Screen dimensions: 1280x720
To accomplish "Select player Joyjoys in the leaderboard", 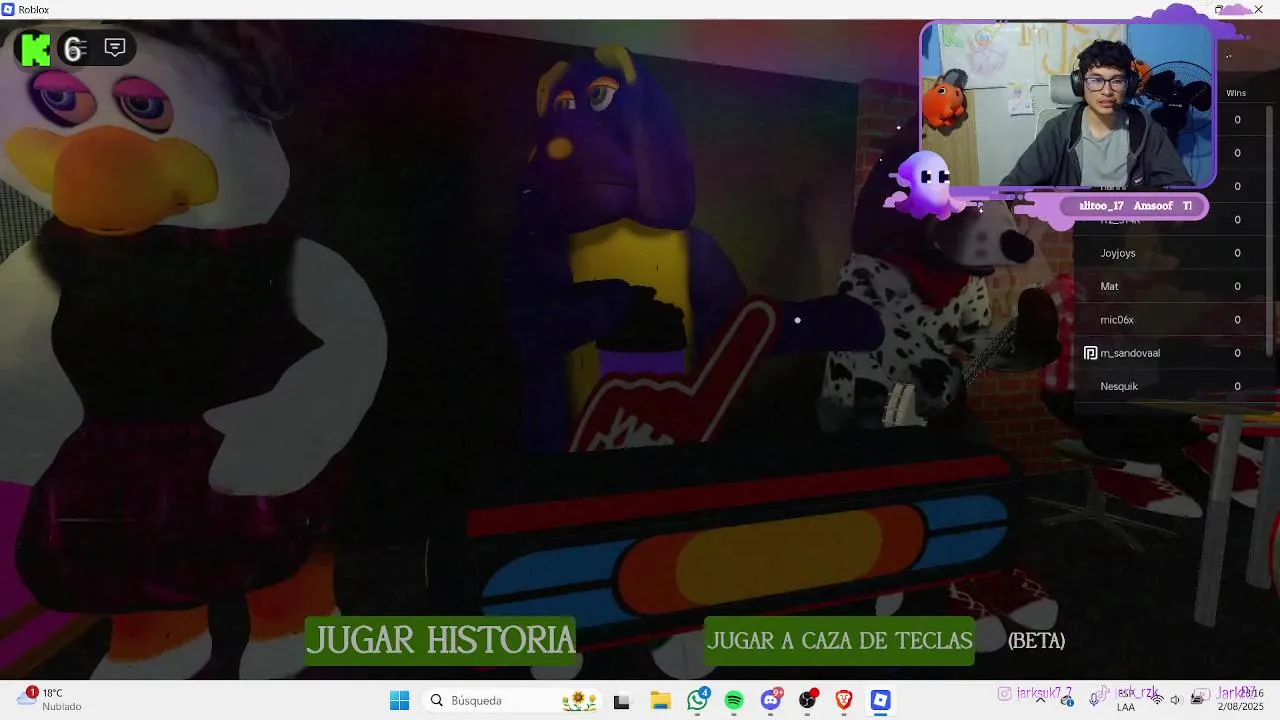I will [1170, 253].
